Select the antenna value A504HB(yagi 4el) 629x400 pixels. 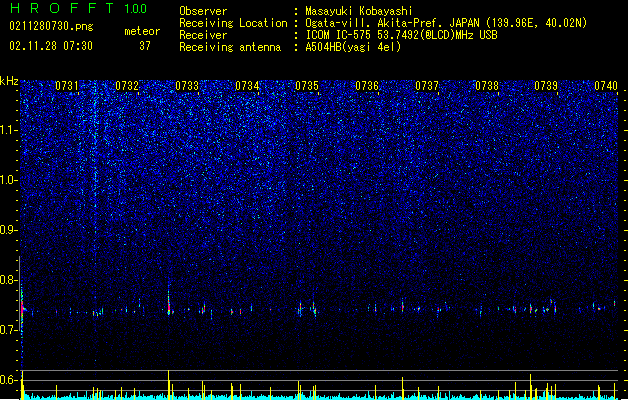[353, 47]
